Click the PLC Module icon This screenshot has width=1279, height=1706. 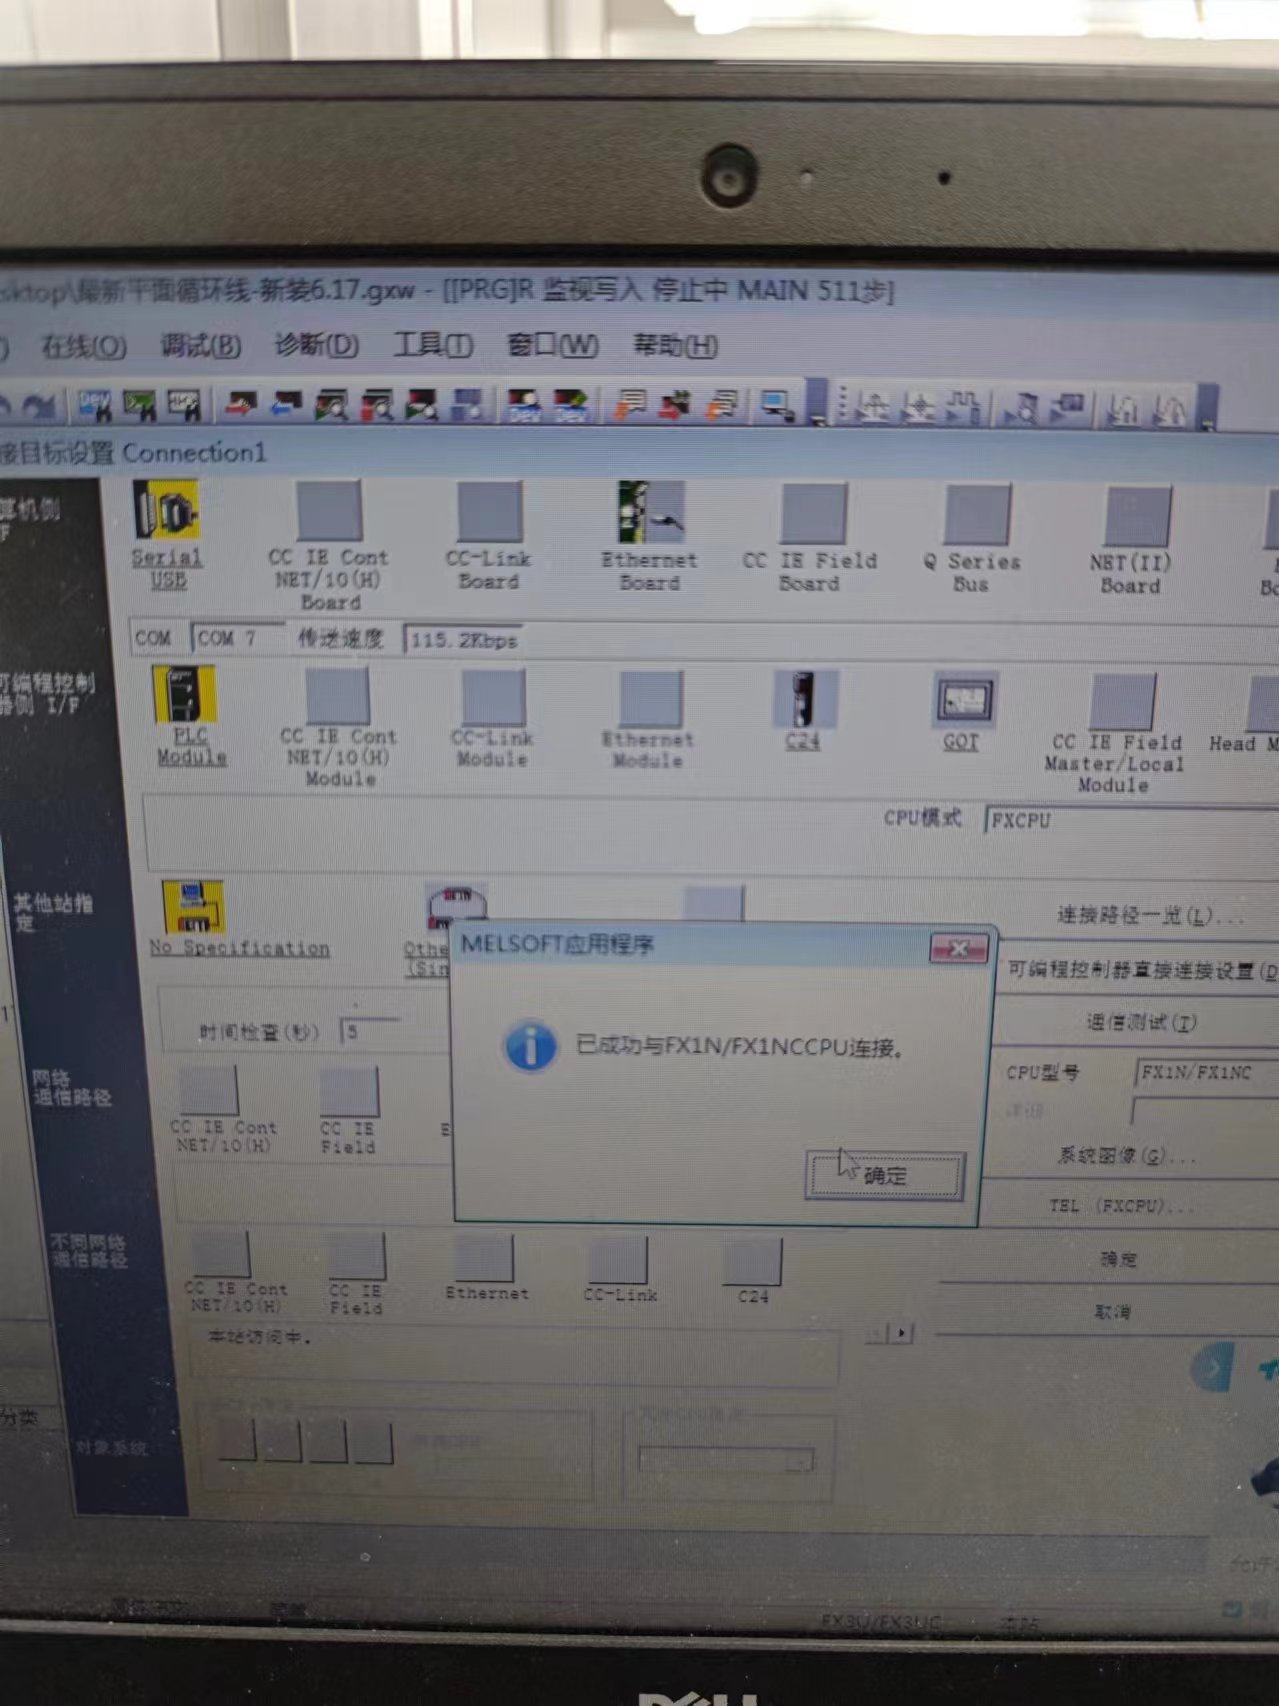point(185,694)
